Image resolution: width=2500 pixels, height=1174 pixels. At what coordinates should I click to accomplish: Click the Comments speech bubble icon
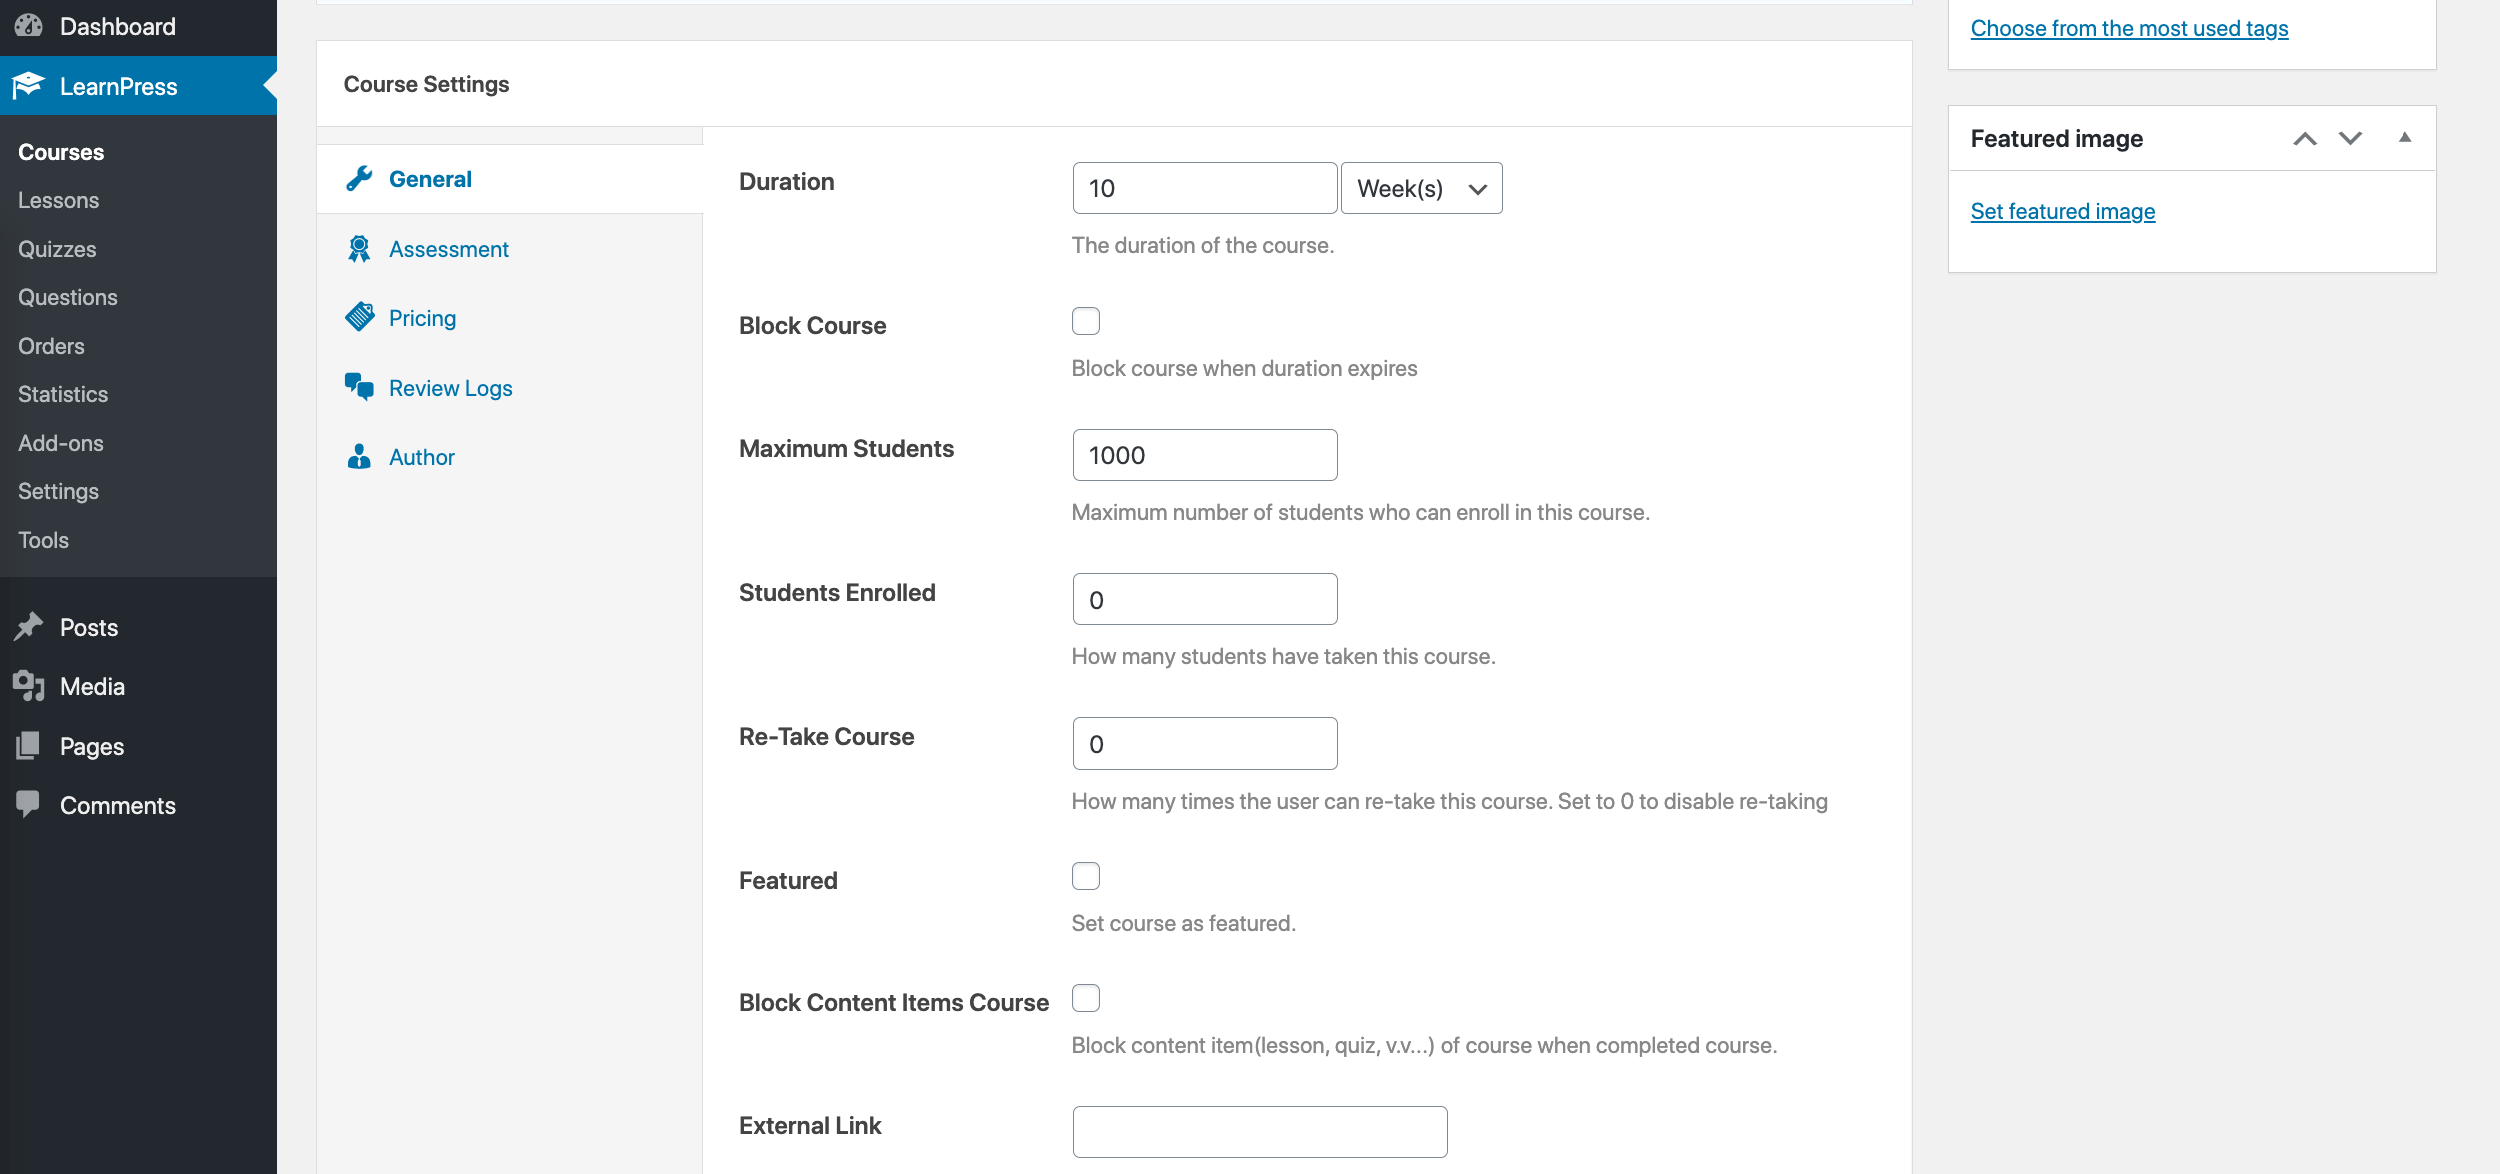tap(29, 804)
